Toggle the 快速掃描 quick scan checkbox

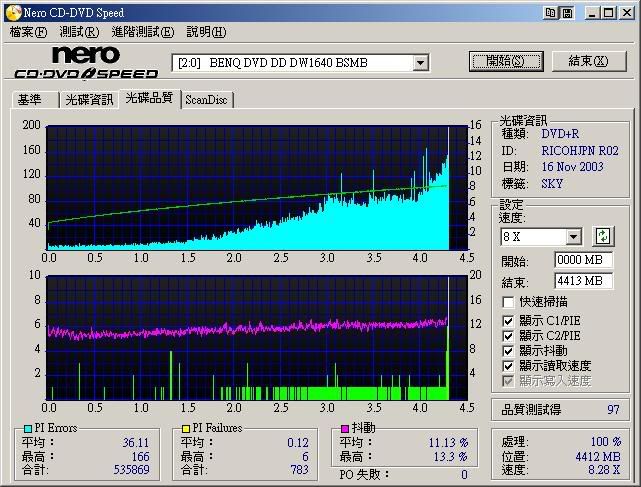508,302
